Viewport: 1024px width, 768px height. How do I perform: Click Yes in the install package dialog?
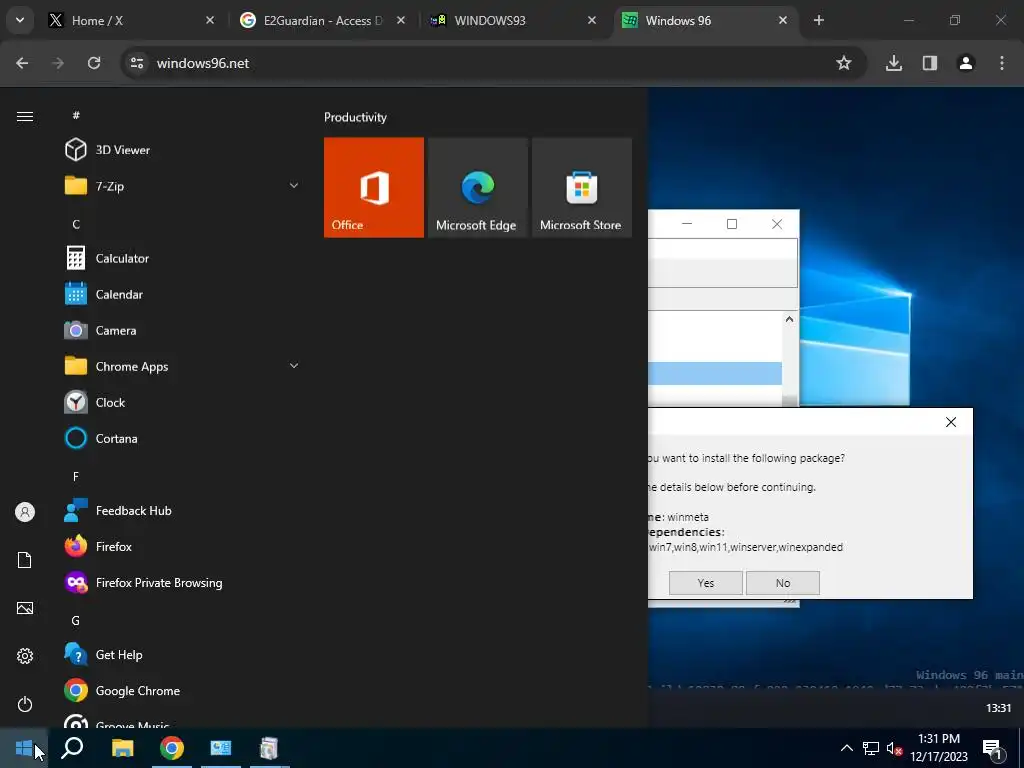(x=705, y=583)
